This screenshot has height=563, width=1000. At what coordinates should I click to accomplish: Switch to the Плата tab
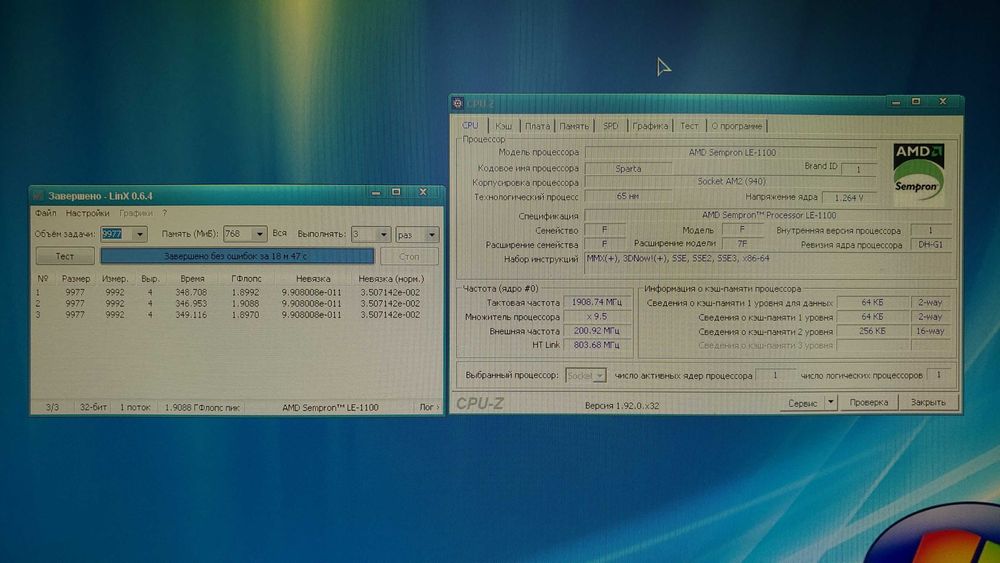[x=537, y=126]
